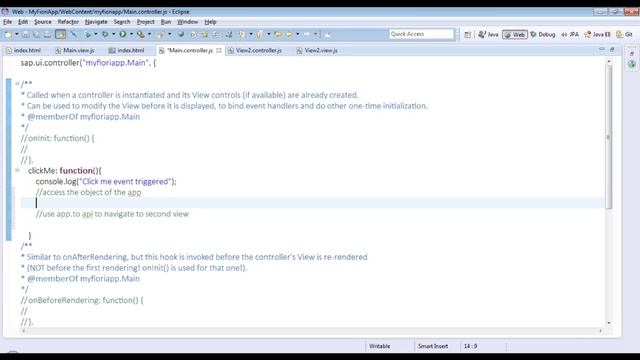
Task: Switch to the Git perspective
Action: [x=624, y=35]
